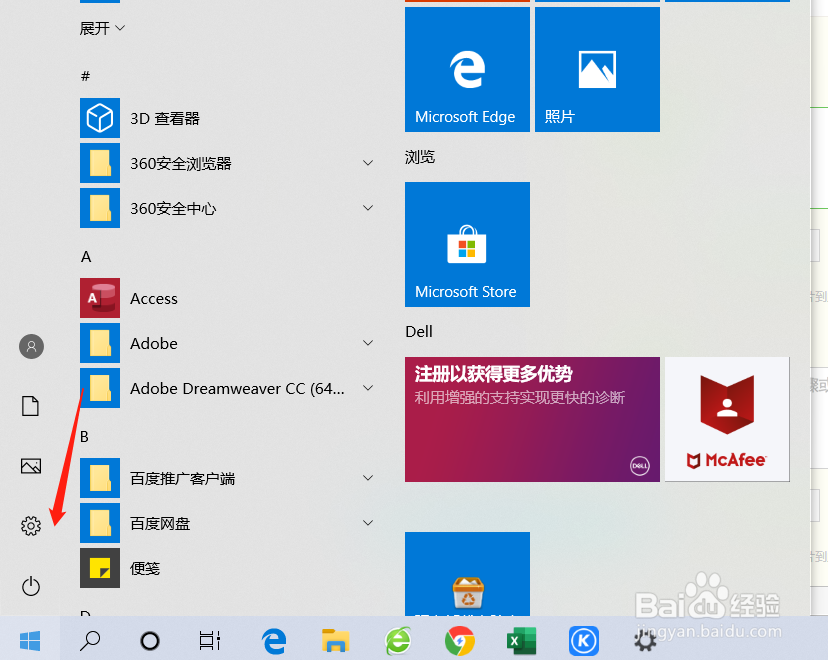The height and width of the screenshot is (660, 828).
Task: Select the user account icon
Action: coord(30,346)
